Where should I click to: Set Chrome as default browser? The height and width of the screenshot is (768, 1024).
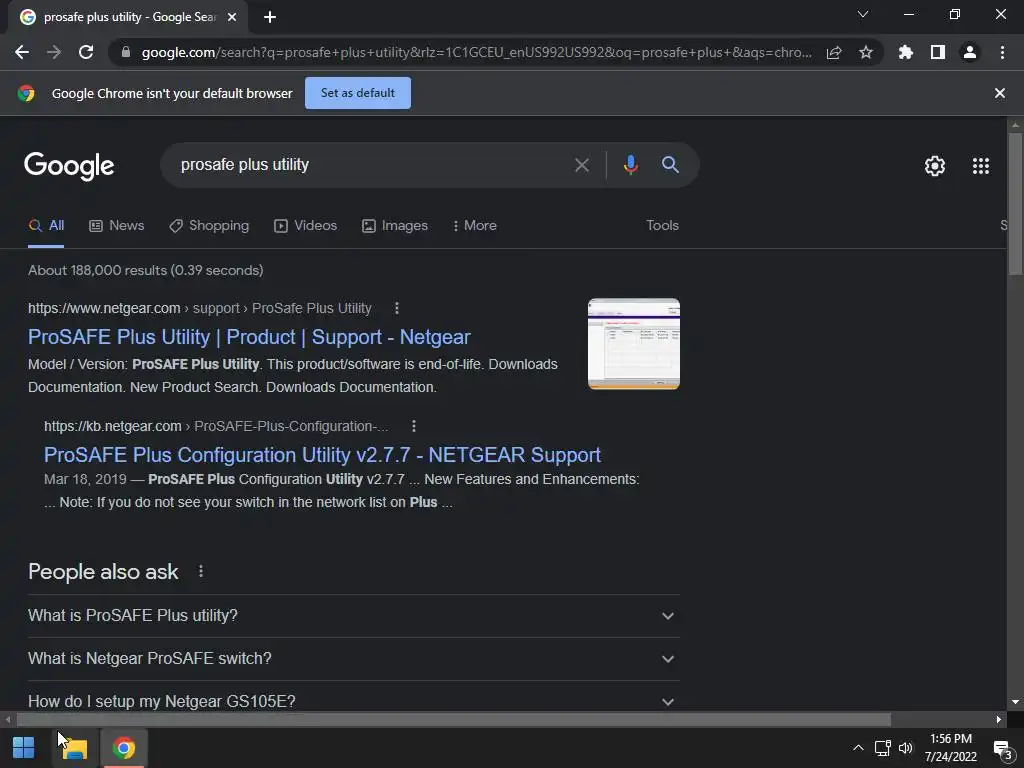[358, 93]
